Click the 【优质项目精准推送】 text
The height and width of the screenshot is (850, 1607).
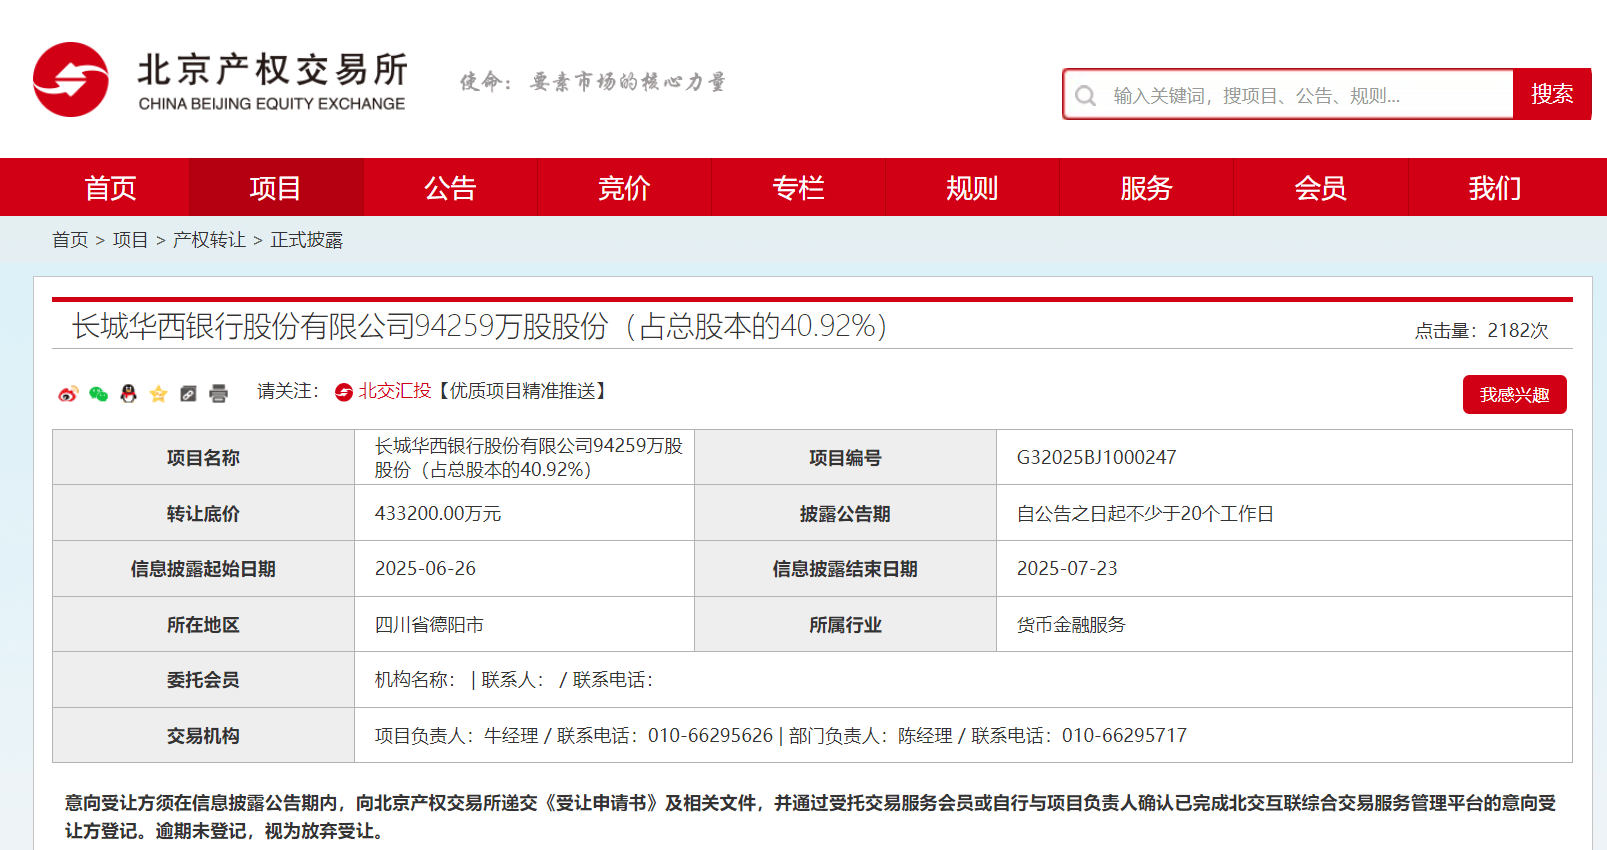tap(523, 391)
